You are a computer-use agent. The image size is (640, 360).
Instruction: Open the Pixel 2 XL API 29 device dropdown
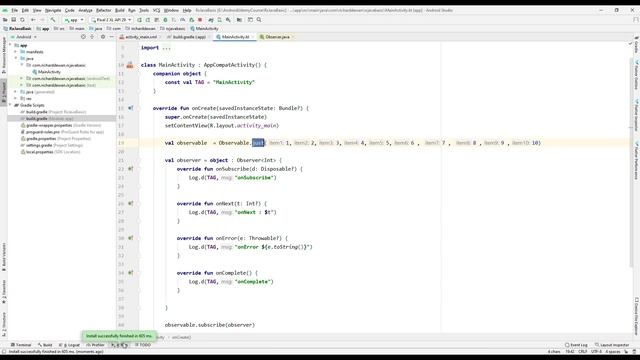click(111, 20)
